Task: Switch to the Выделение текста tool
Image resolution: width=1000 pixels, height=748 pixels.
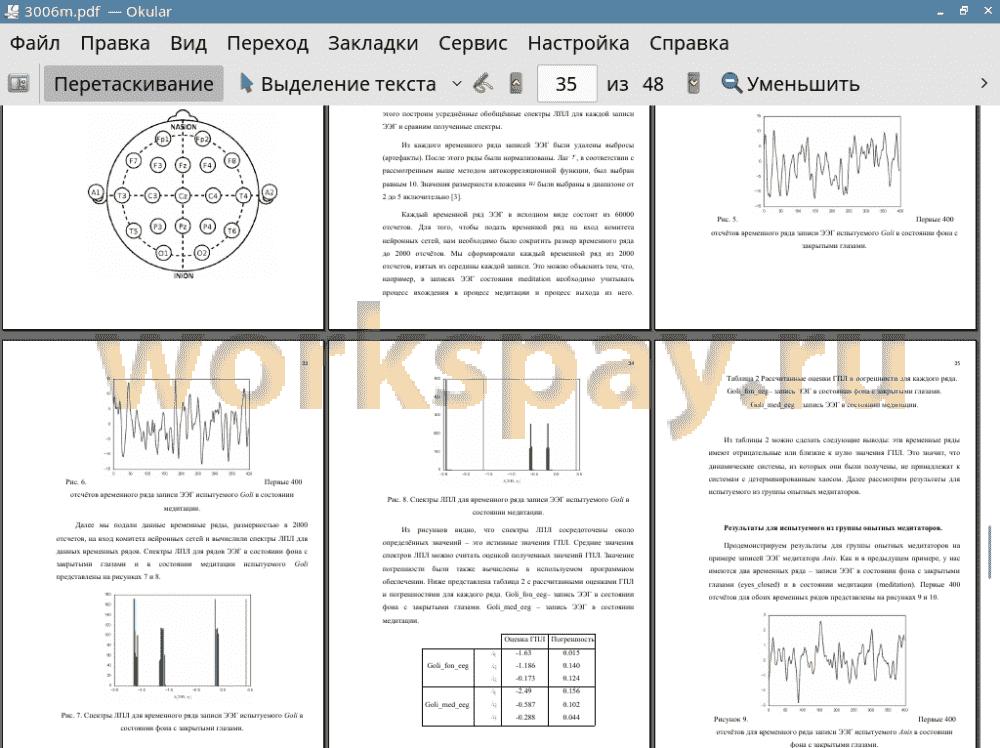Action: tap(338, 84)
